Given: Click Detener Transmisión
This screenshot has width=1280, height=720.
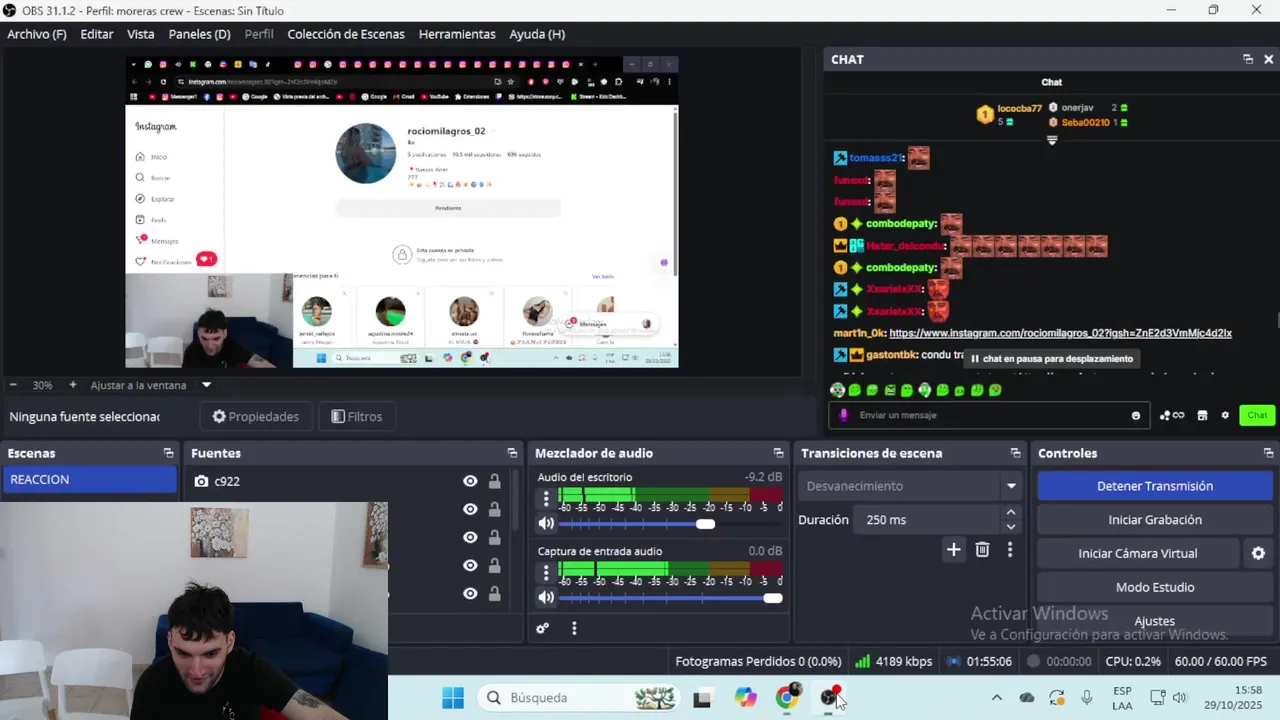Looking at the screenshot, I should [x=1155, y=486].
